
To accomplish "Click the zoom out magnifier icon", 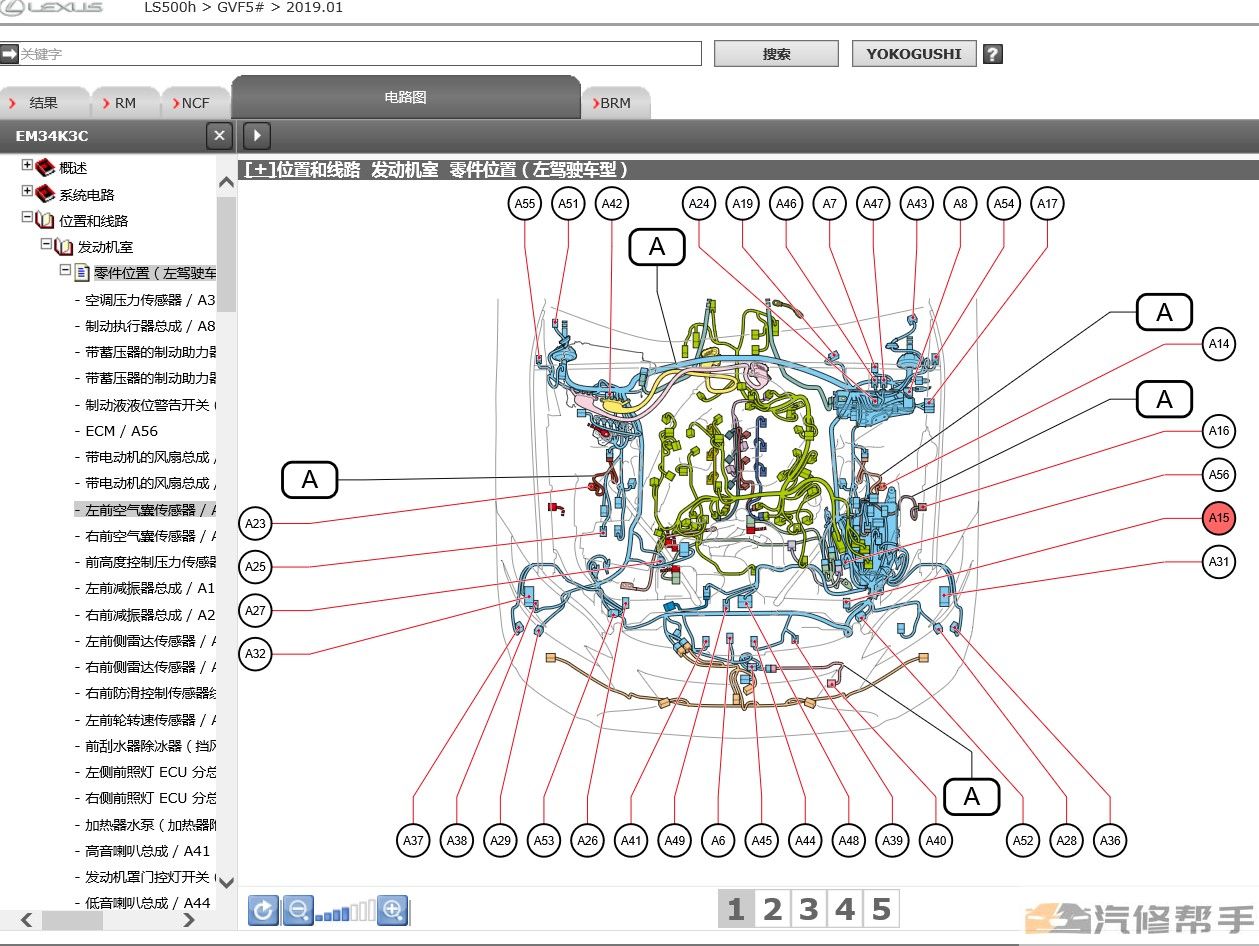I will coord(298,910).
